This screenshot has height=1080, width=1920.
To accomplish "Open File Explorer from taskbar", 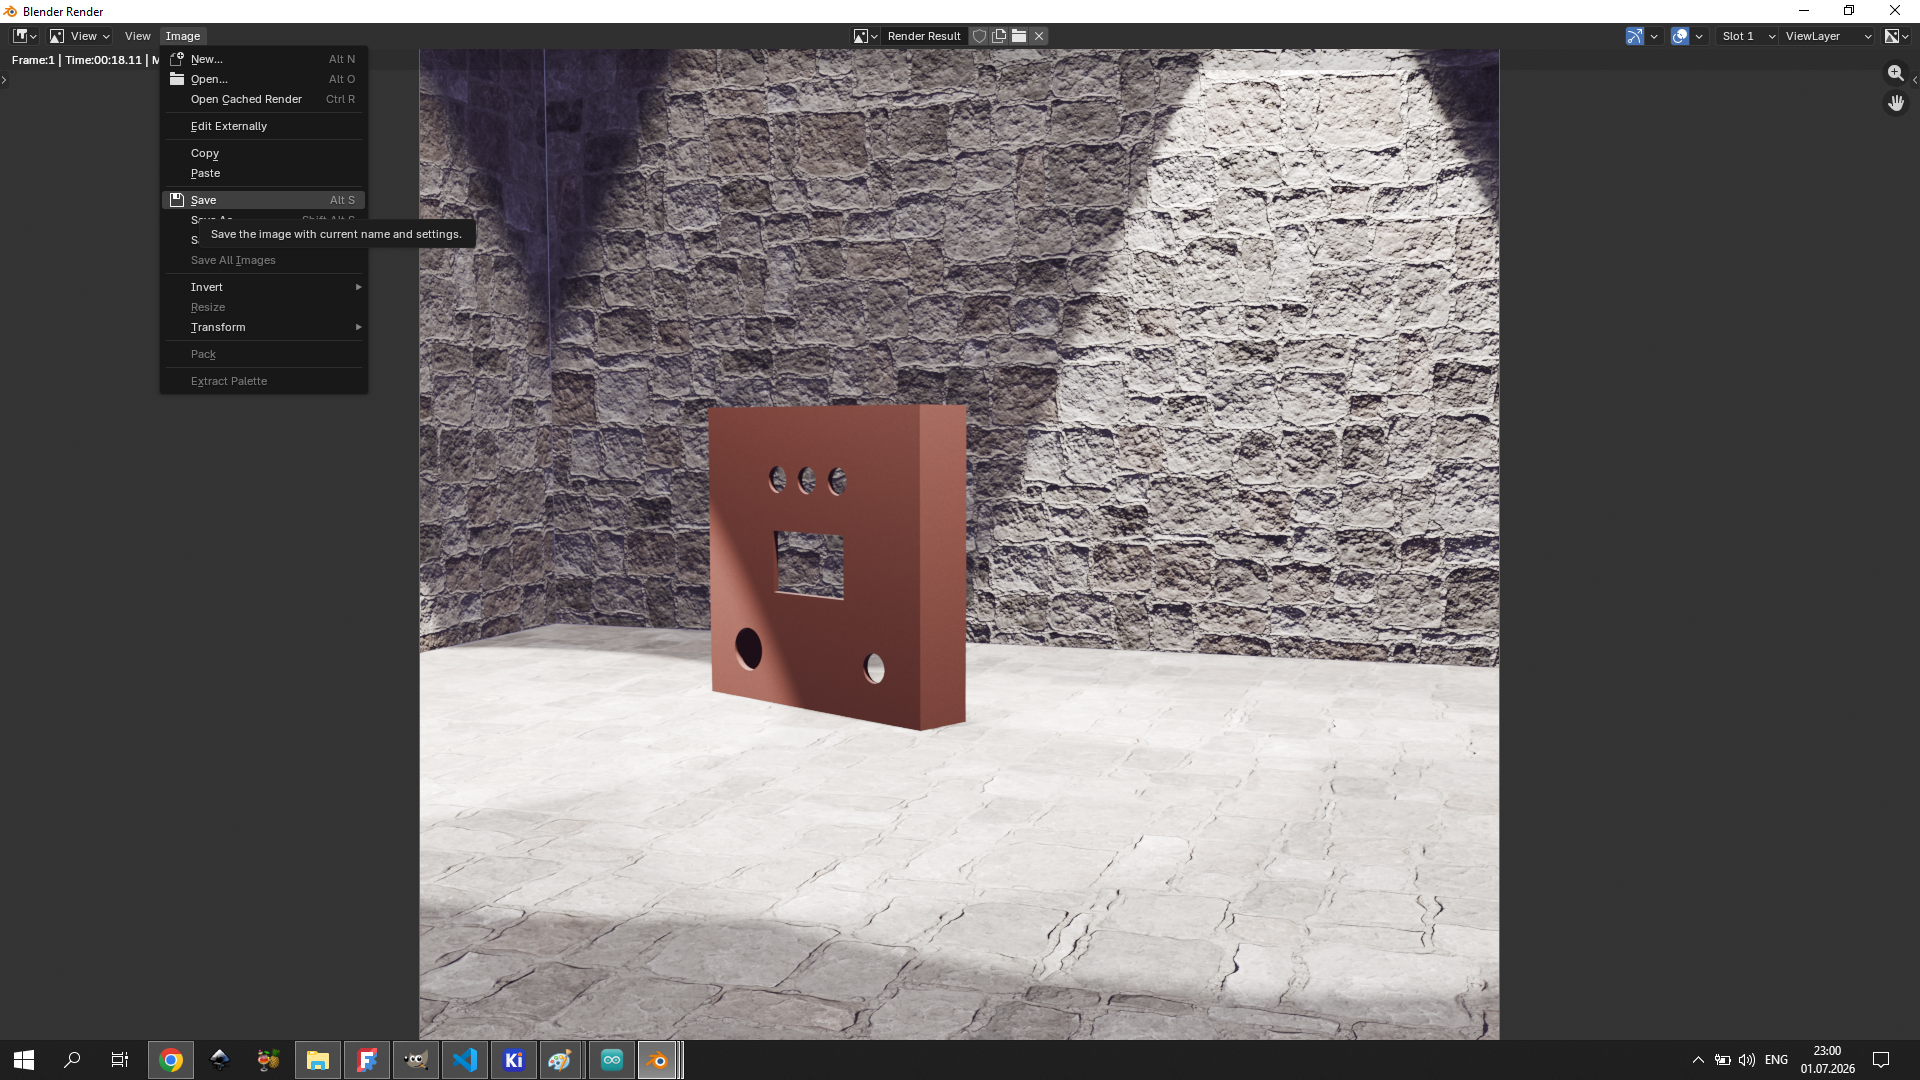I will (318, 1060).
